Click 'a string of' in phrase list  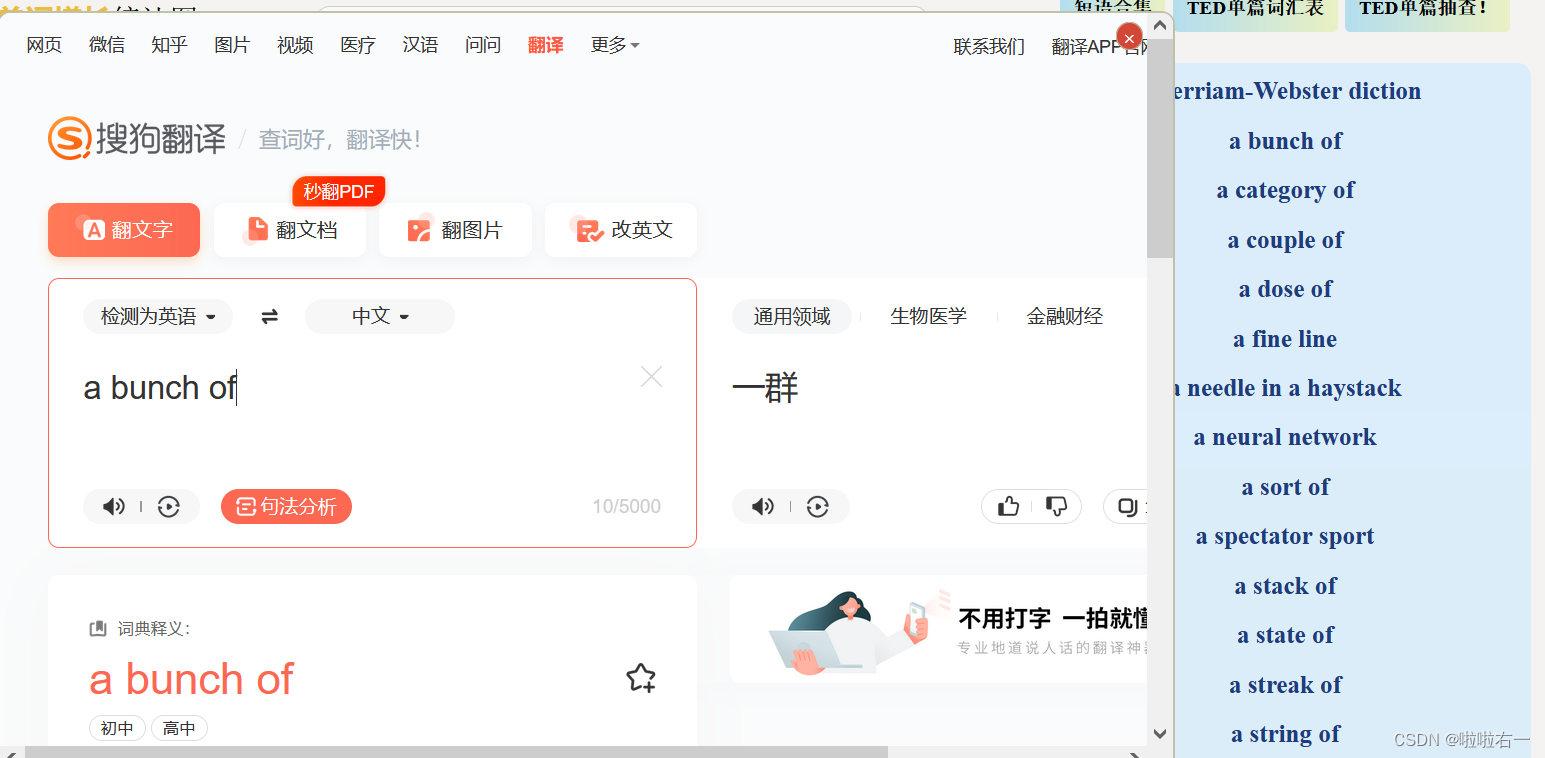click(x=1285, y=734)
